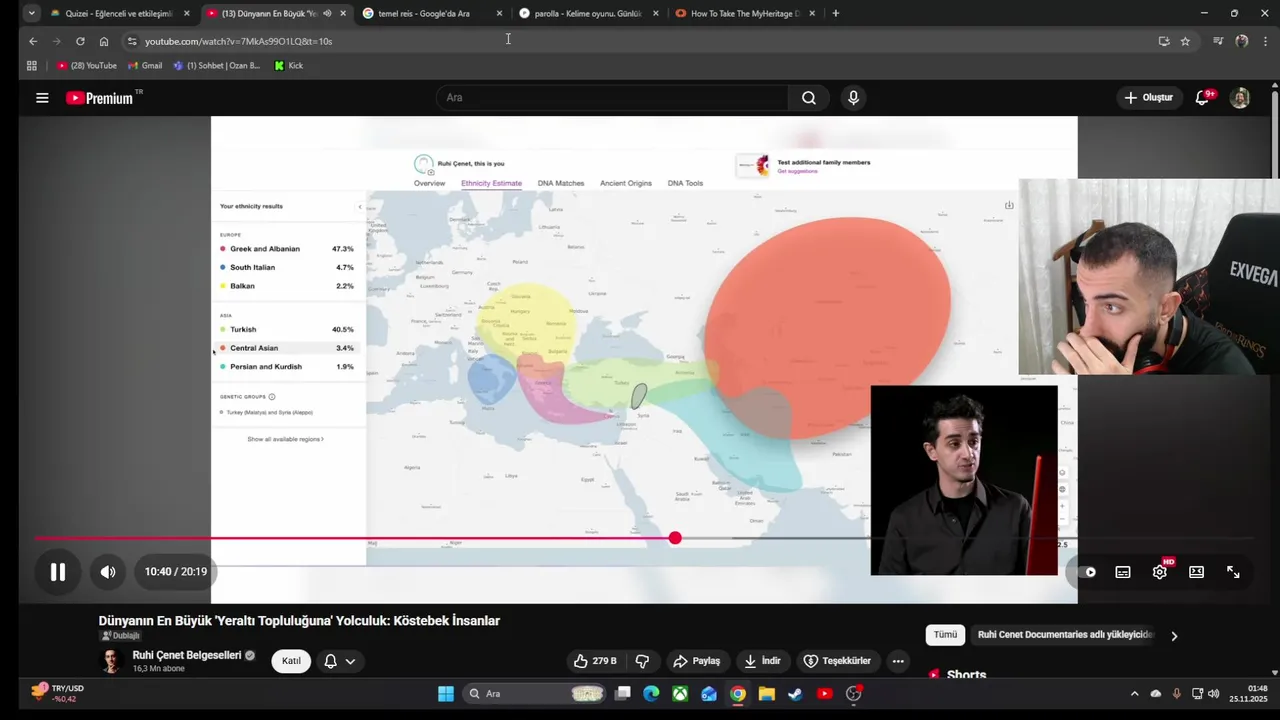Open the tab search dropdown

point(31,13)
